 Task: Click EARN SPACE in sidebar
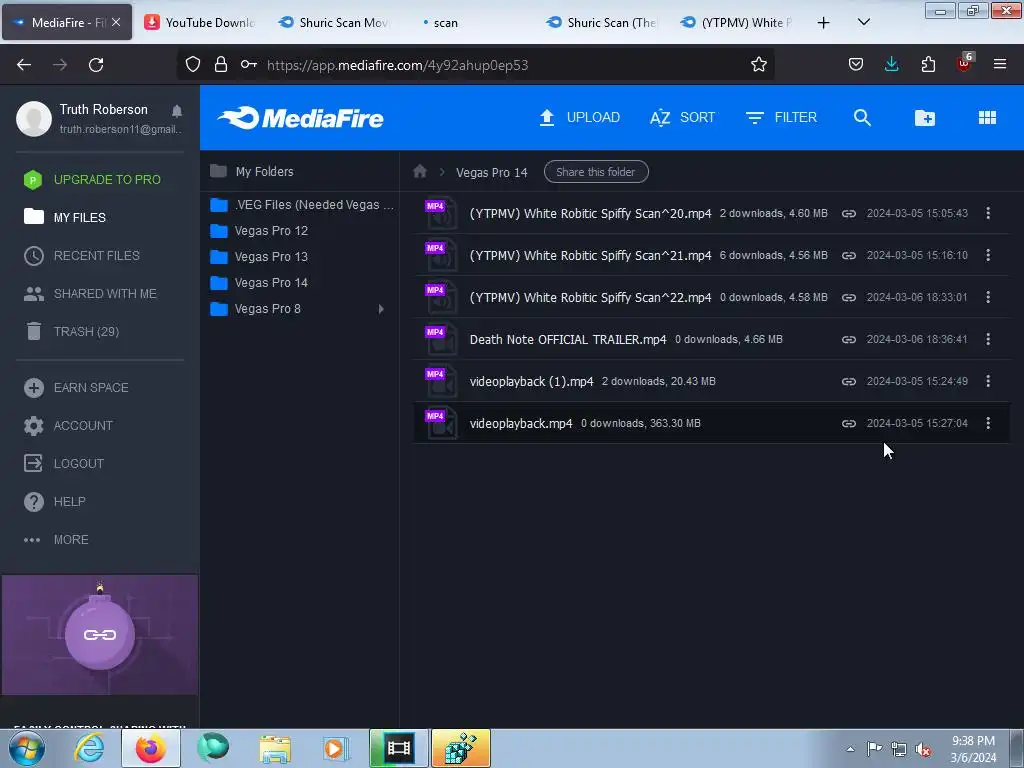click(x=76, y=388)
